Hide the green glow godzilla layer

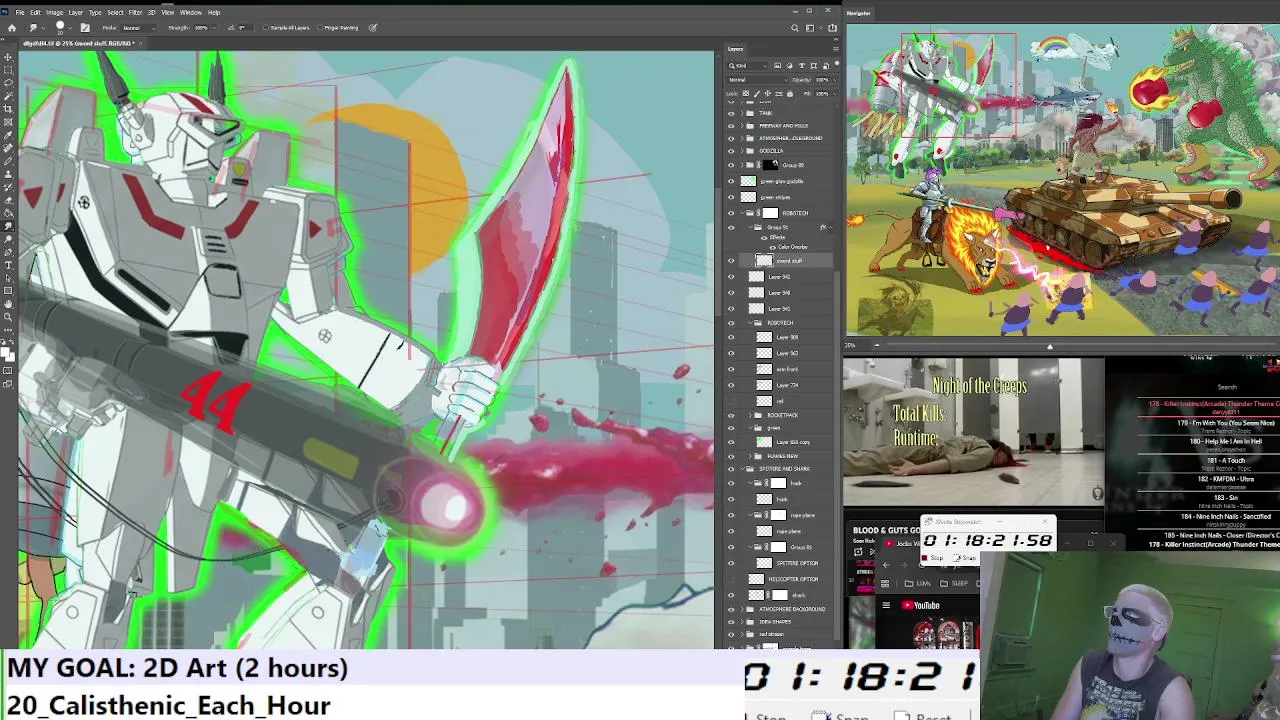731,181
